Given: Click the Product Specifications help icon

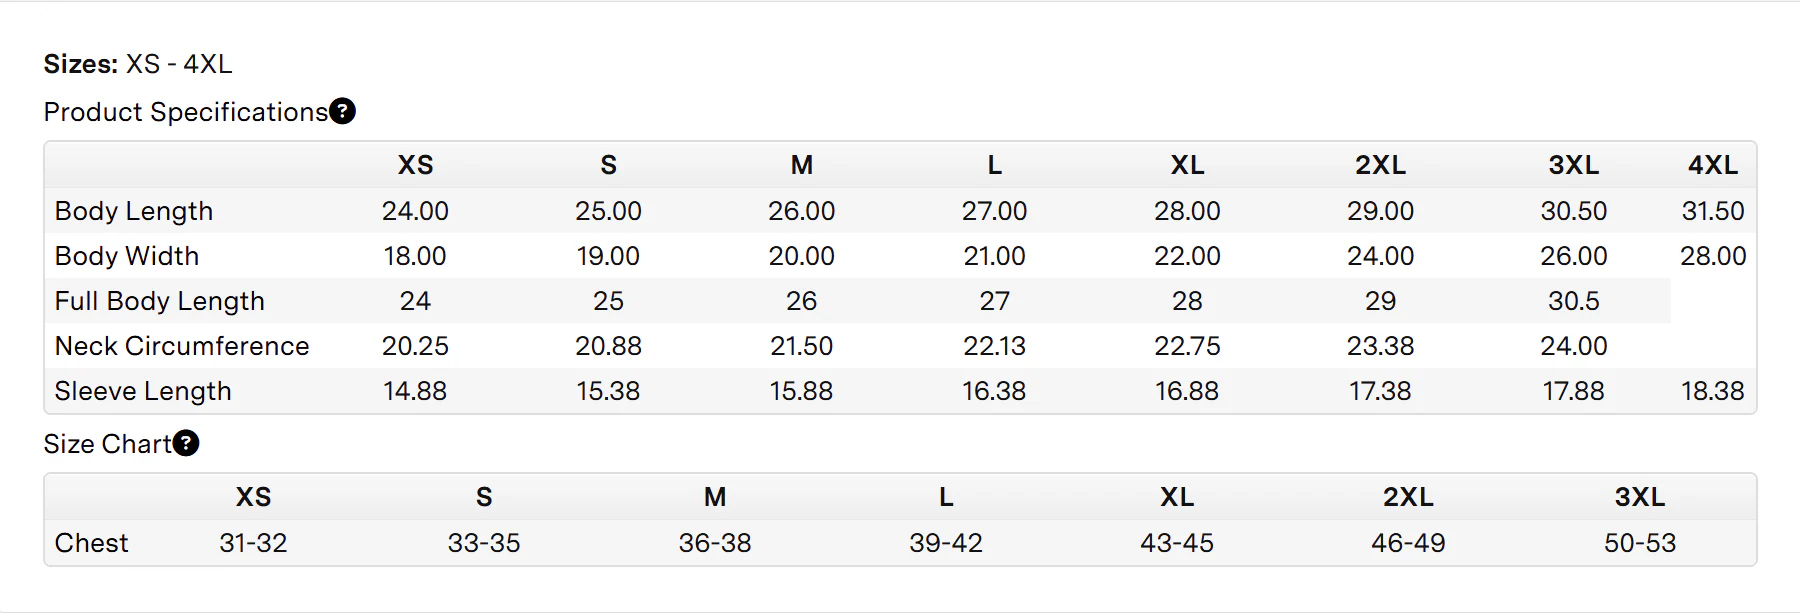Looking at the screenshot, I should tap(342, 111).
